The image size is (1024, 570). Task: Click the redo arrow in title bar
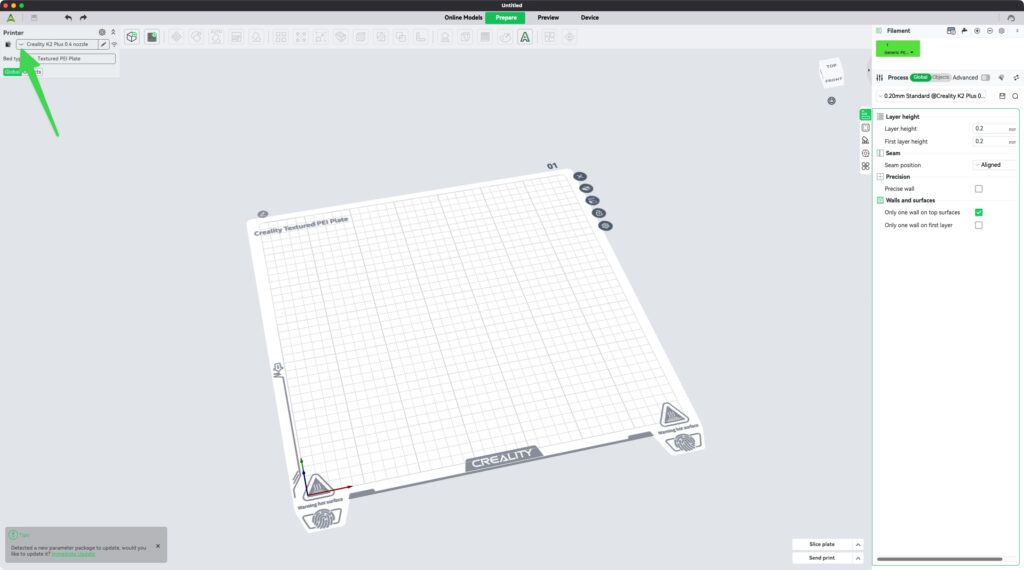(83, 18)
